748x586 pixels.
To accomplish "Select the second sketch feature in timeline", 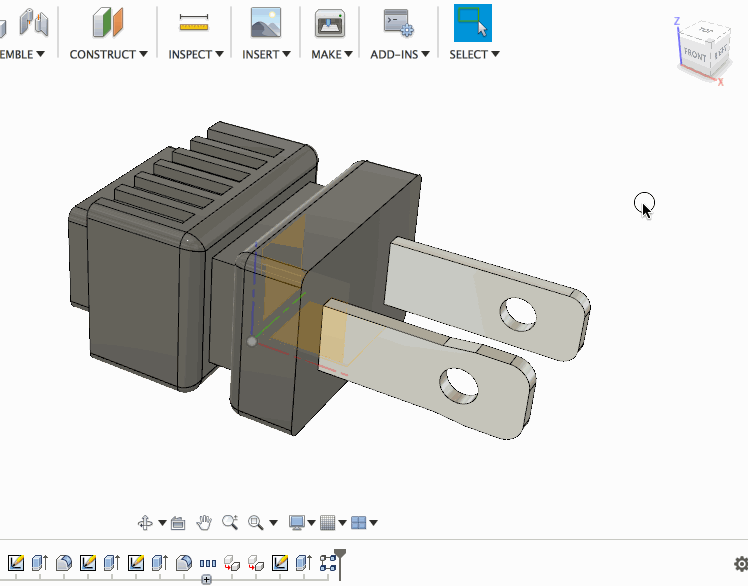I will click(x=88, y=563).
